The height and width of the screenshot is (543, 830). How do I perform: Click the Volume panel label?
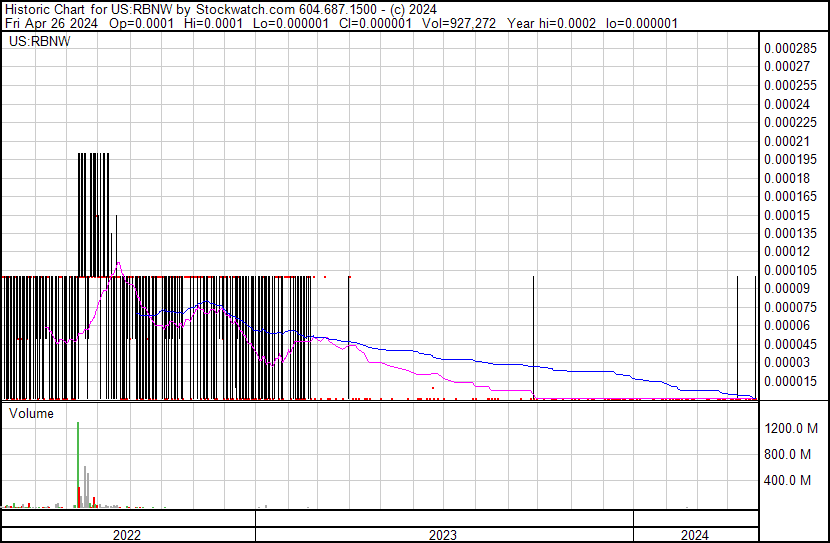pos(31,413)
